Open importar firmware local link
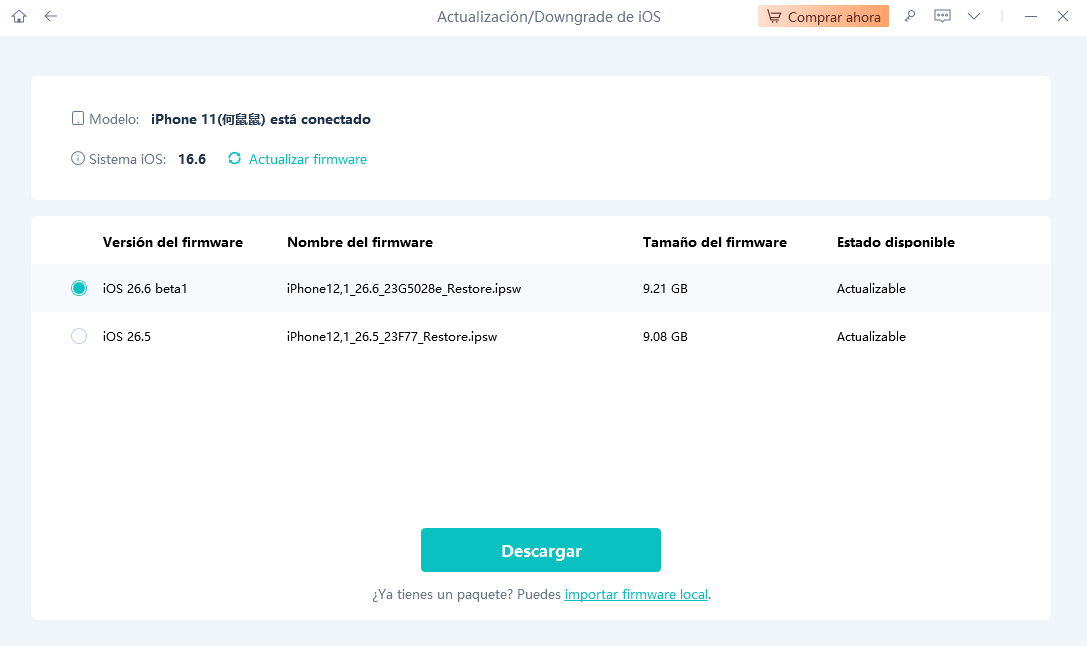1087x646 pixels. (636, 595)
